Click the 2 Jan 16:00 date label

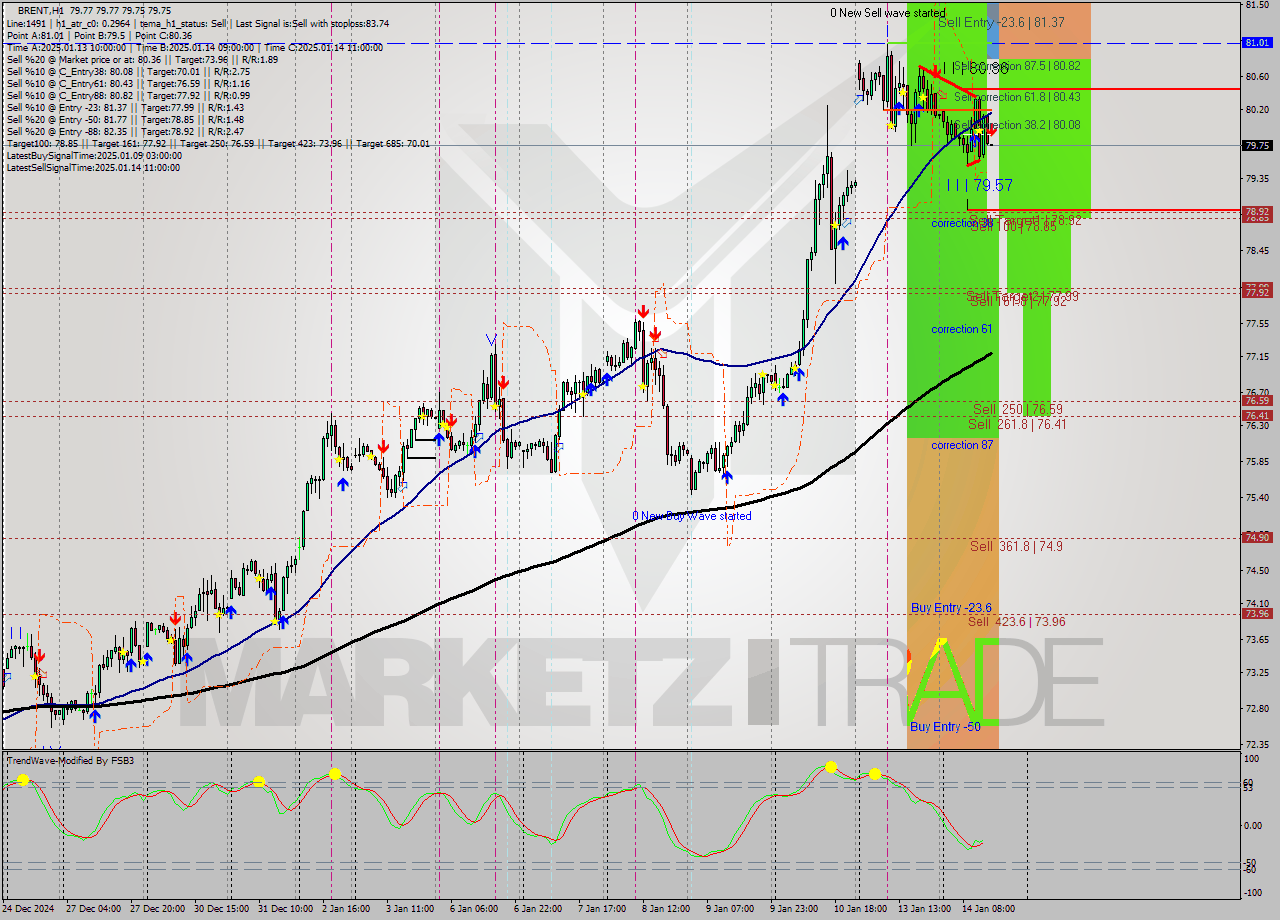click(348, 909)
